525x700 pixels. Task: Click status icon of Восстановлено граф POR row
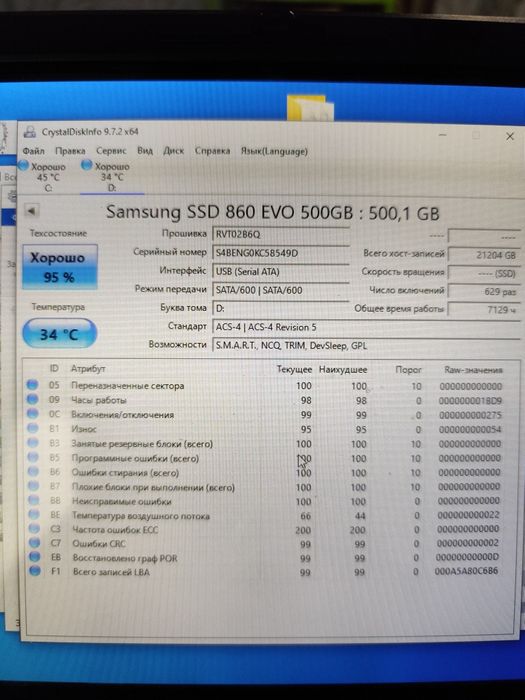pyautogui.click(x=35, y=557)
